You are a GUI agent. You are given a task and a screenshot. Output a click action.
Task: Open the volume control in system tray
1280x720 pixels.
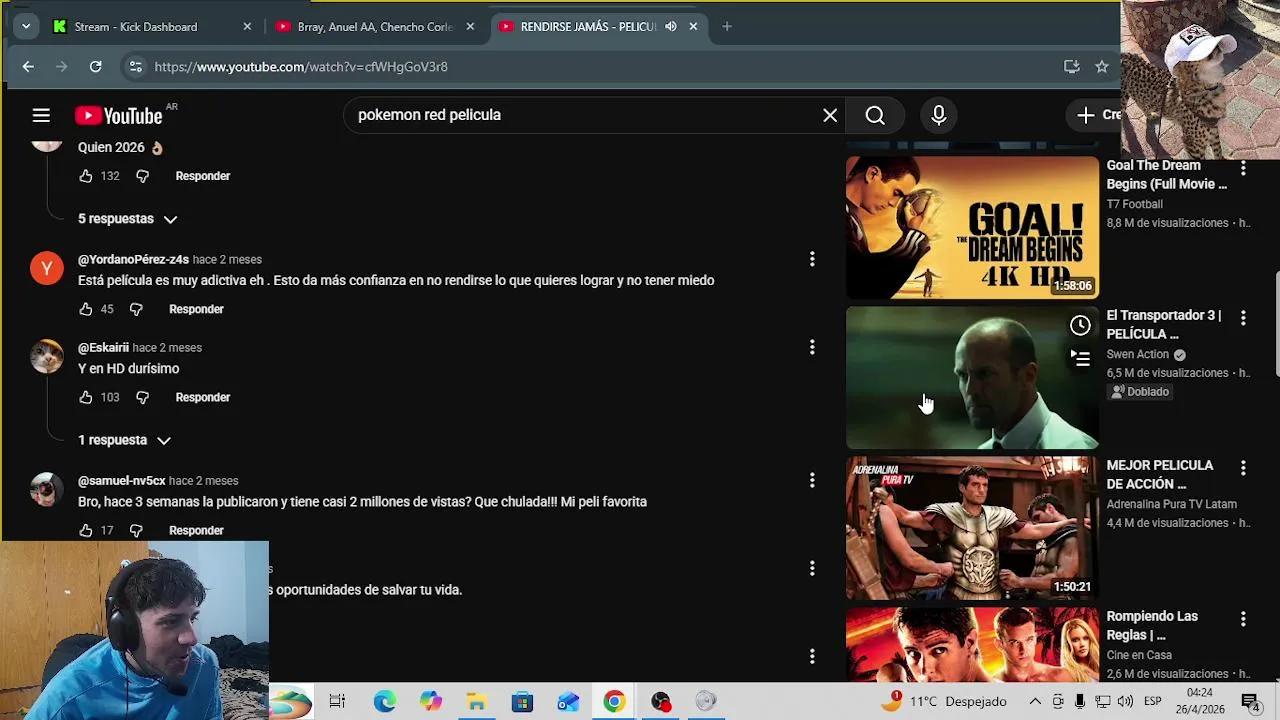click(x=1125, y=702)
